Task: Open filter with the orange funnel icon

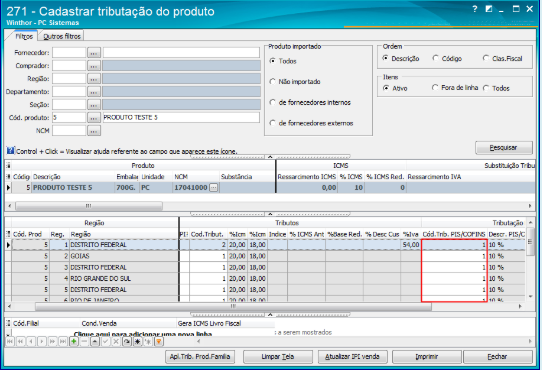Action: click(159, 342)
